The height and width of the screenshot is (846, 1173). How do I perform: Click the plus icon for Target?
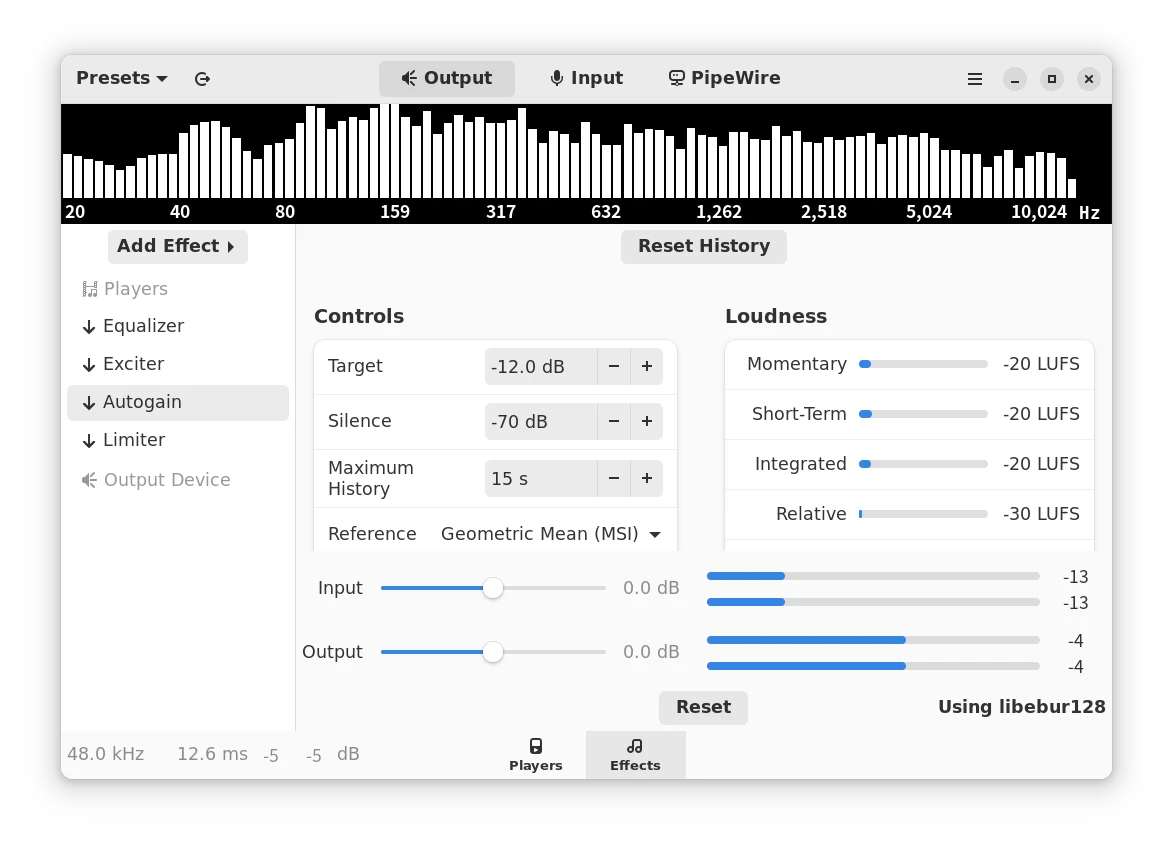[x=647, y=367]
